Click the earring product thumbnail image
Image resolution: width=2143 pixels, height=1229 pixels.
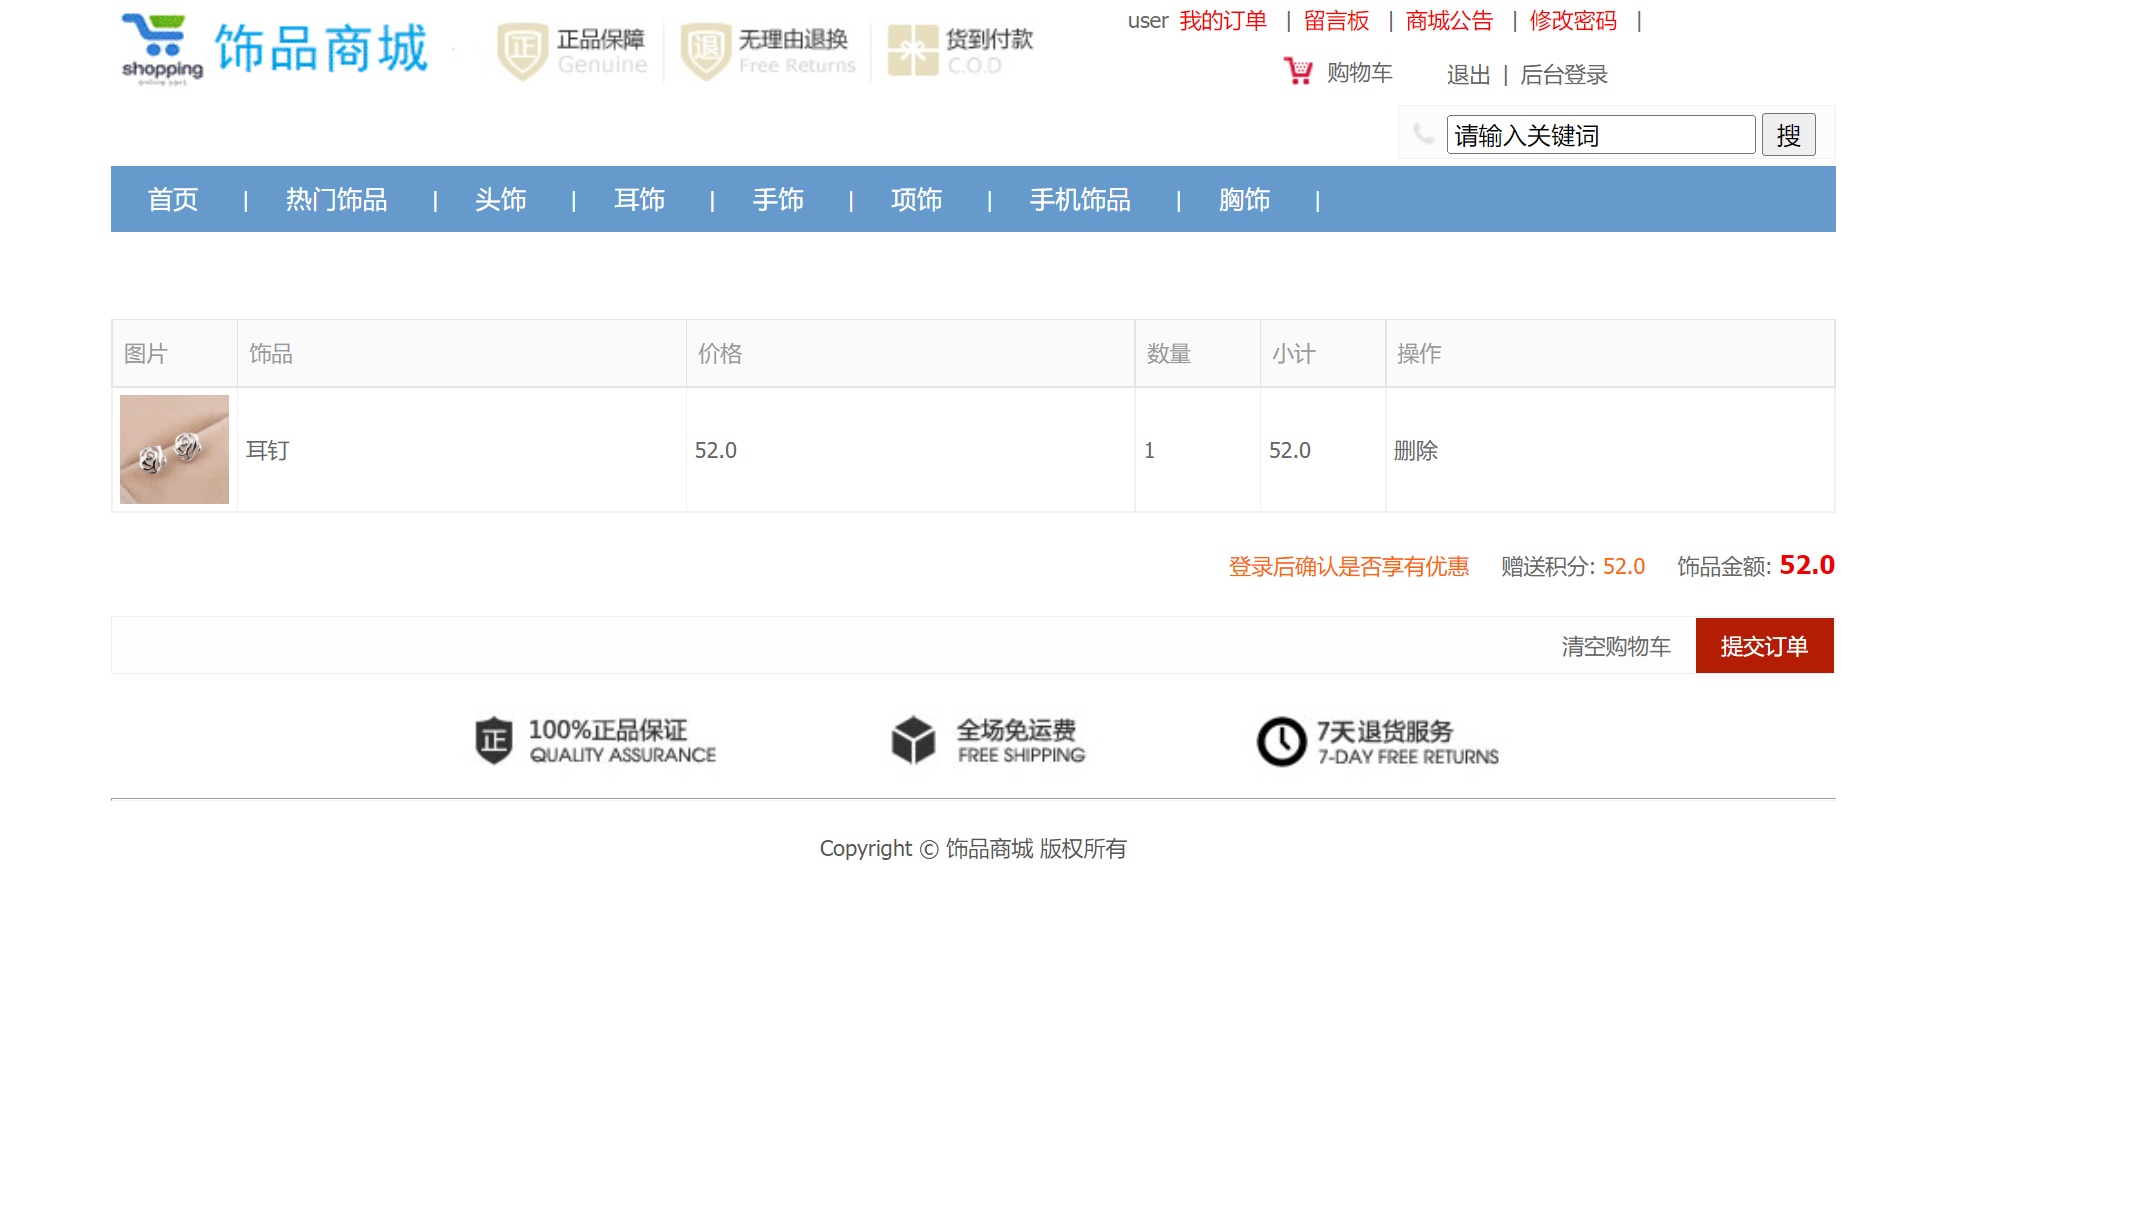click(174, 450)
